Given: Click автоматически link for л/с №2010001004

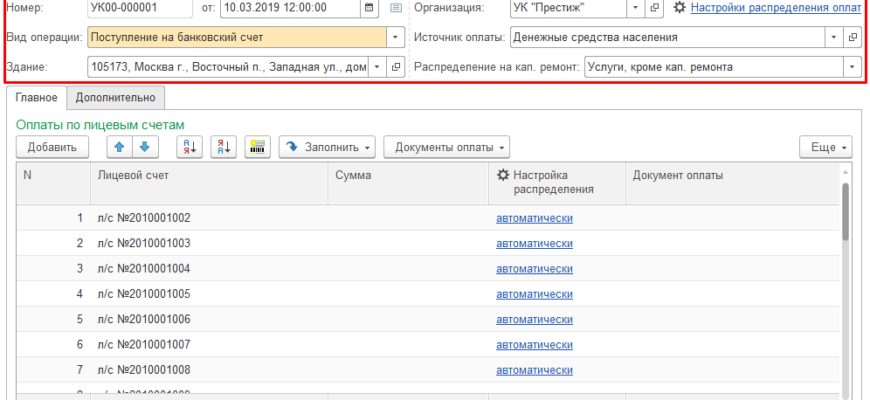Looking at the screenshot, I should [x=534, y=269].
